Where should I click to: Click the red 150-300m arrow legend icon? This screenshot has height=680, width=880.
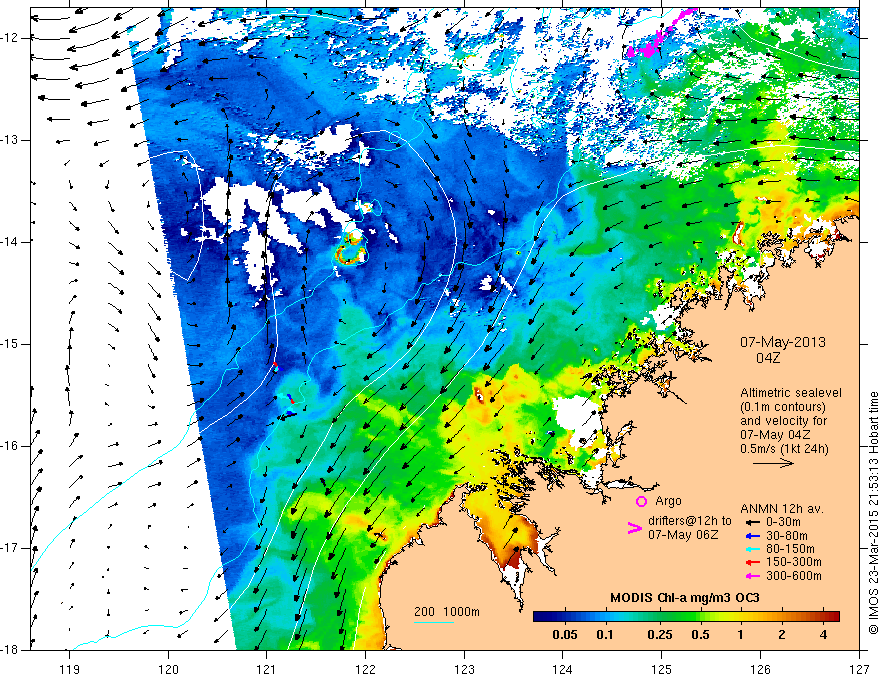pos(752,562)
